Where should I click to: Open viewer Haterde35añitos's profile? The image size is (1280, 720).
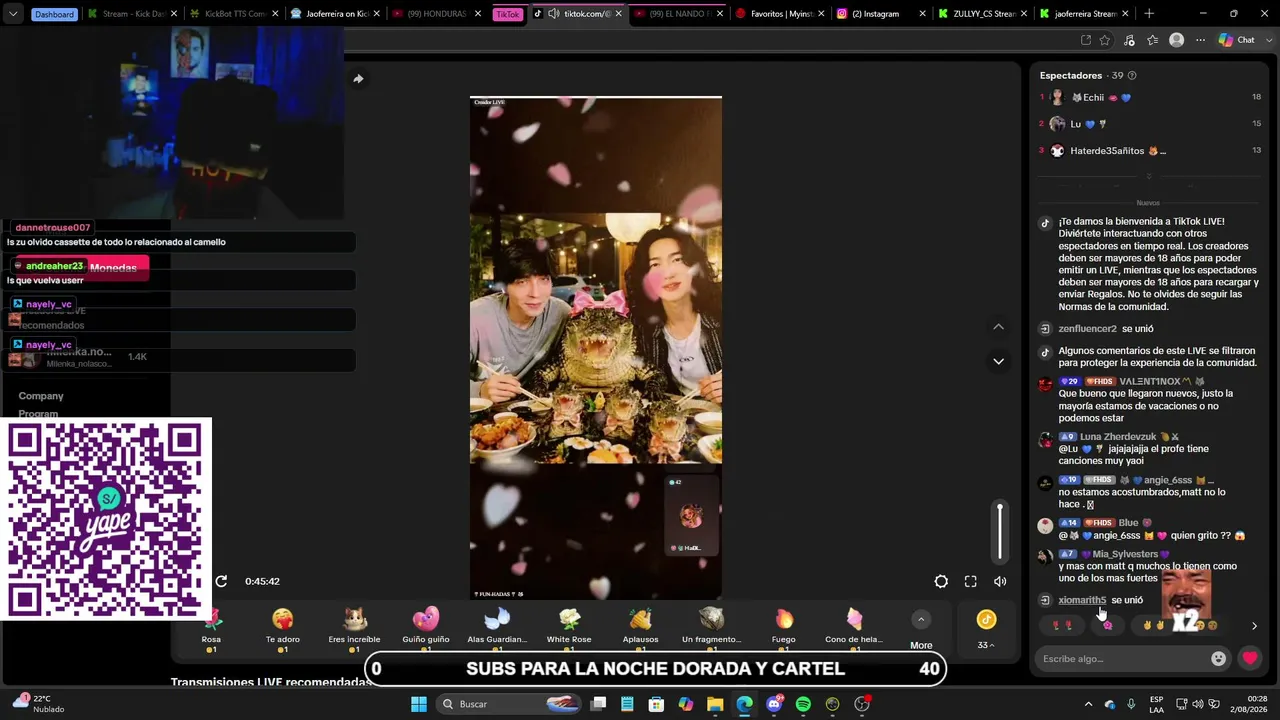(x=1107, y=151)
